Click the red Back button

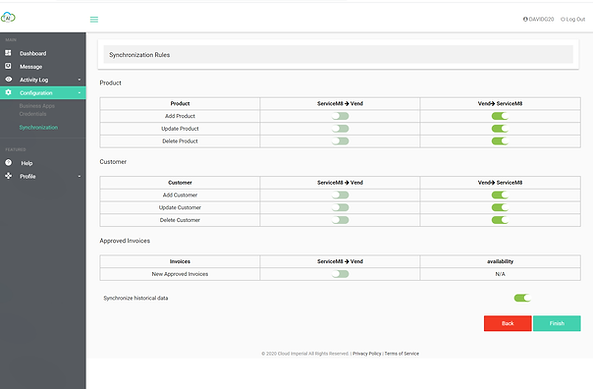pos(508,323)
